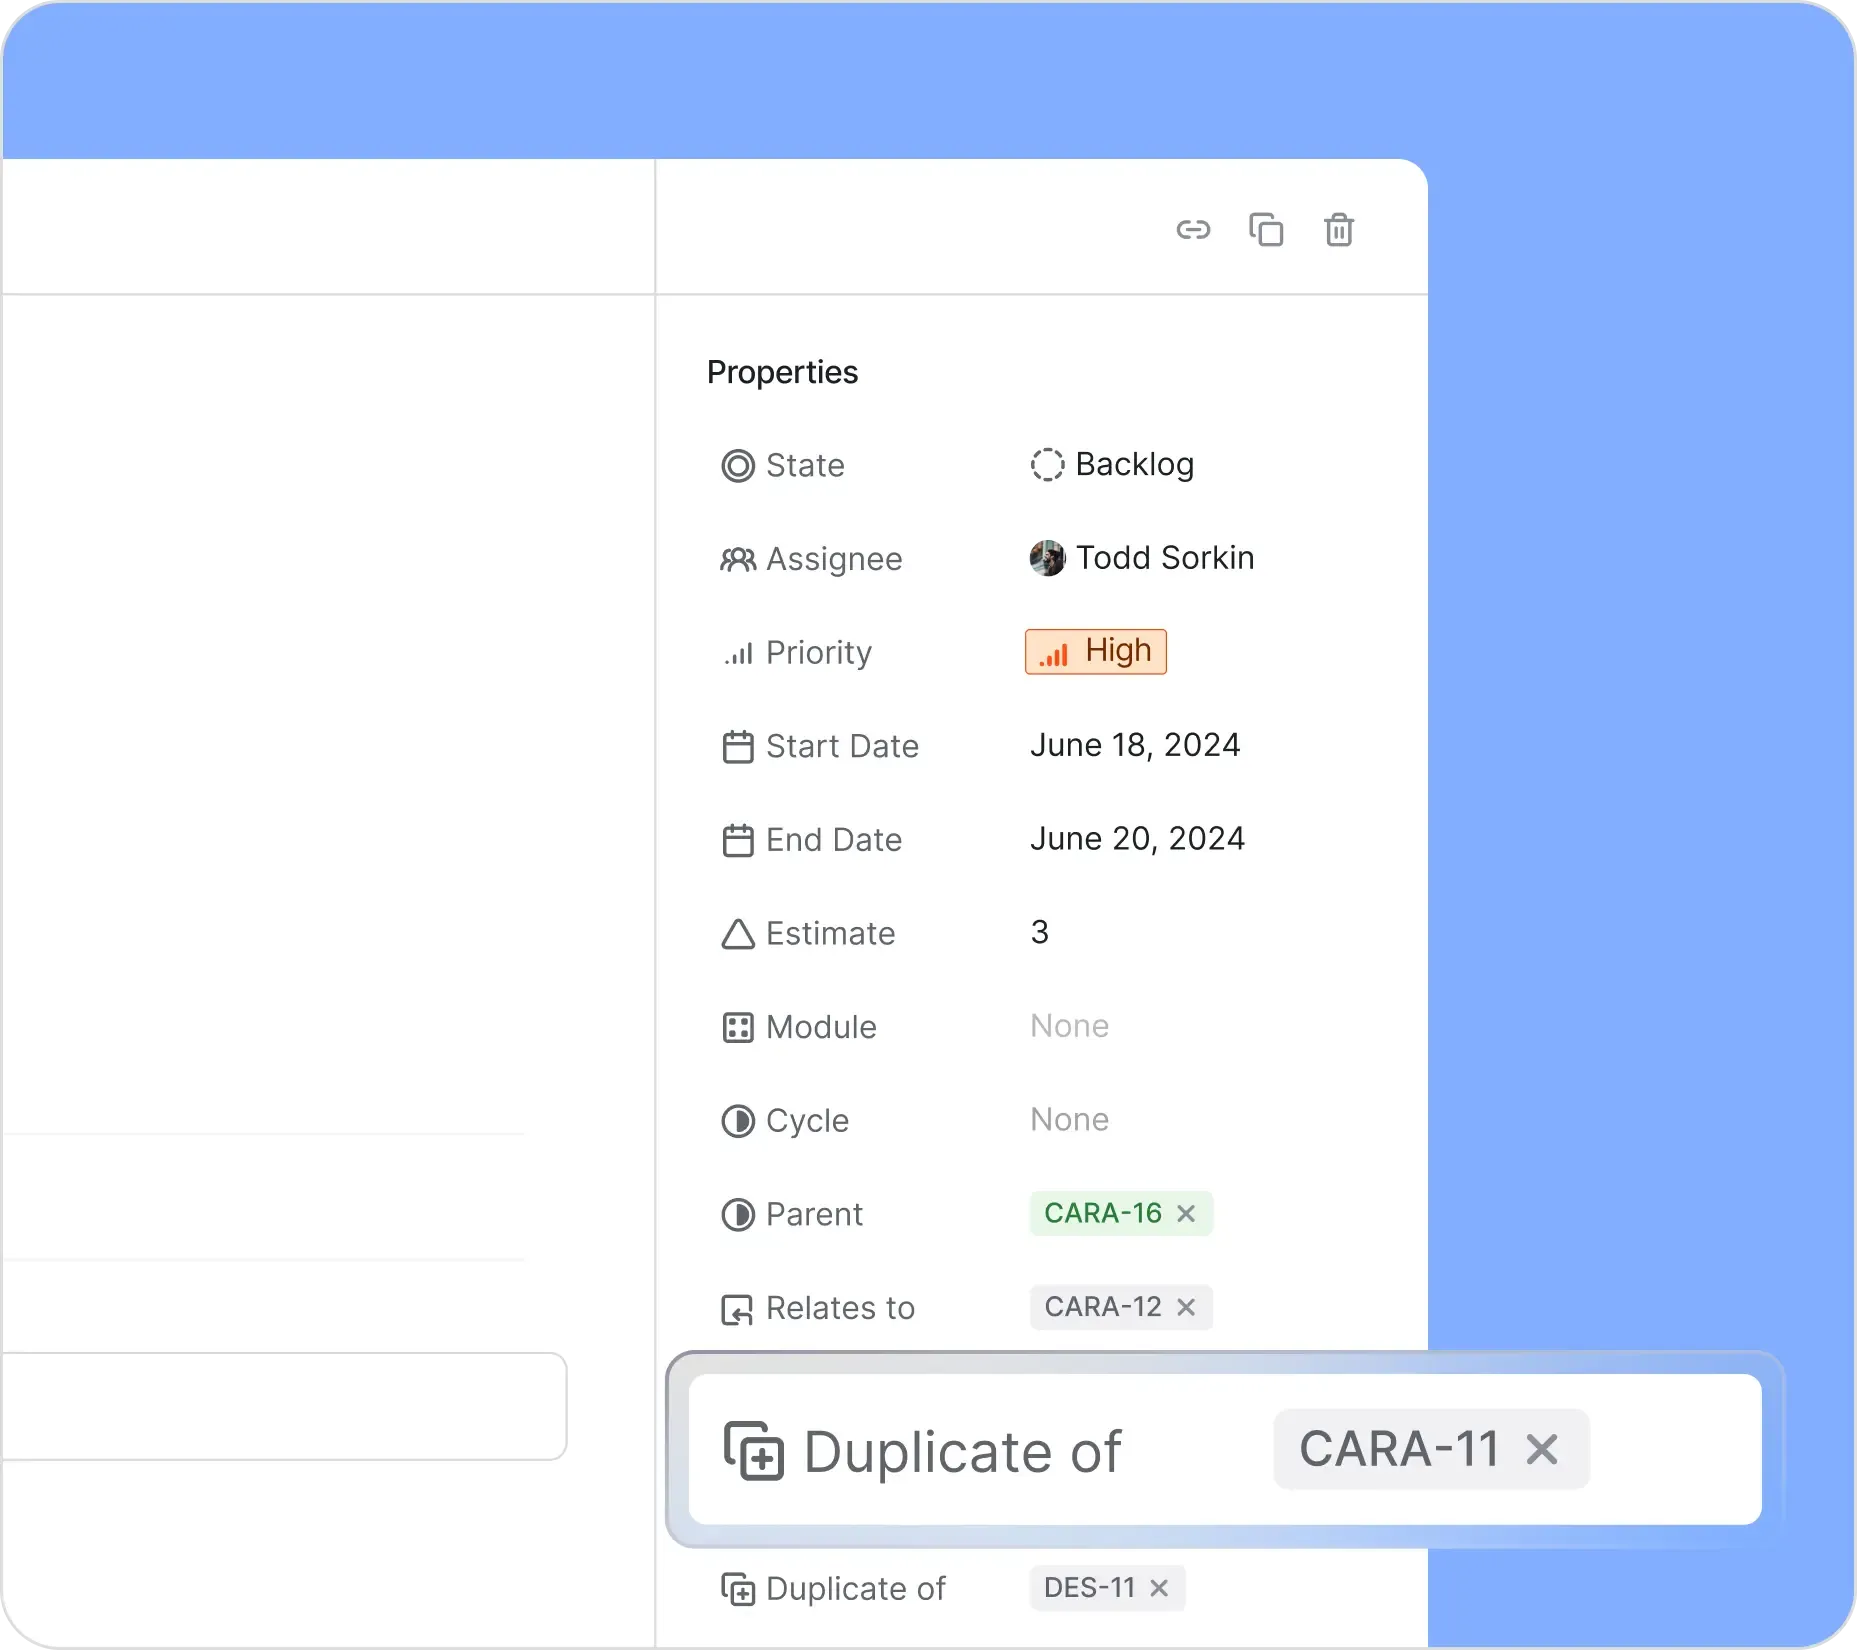1857x1650 pixels.
Task: Click the Relates to icon
Action: point(737,1309)
